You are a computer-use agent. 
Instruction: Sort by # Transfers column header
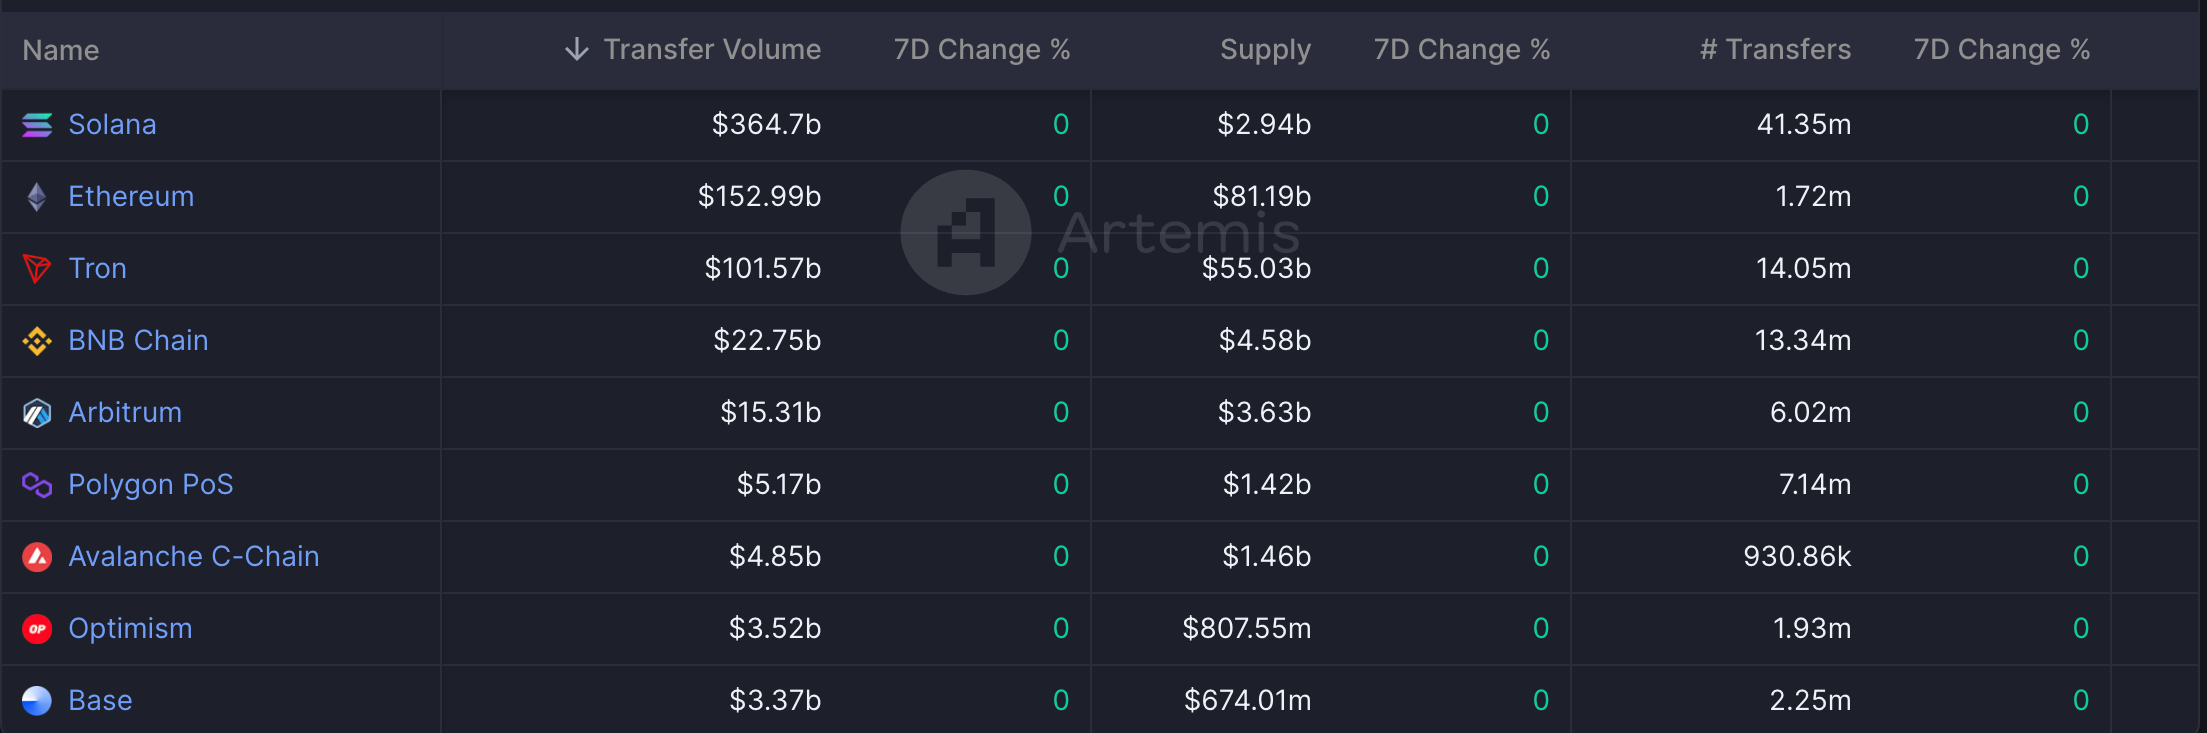point(1775,49)
